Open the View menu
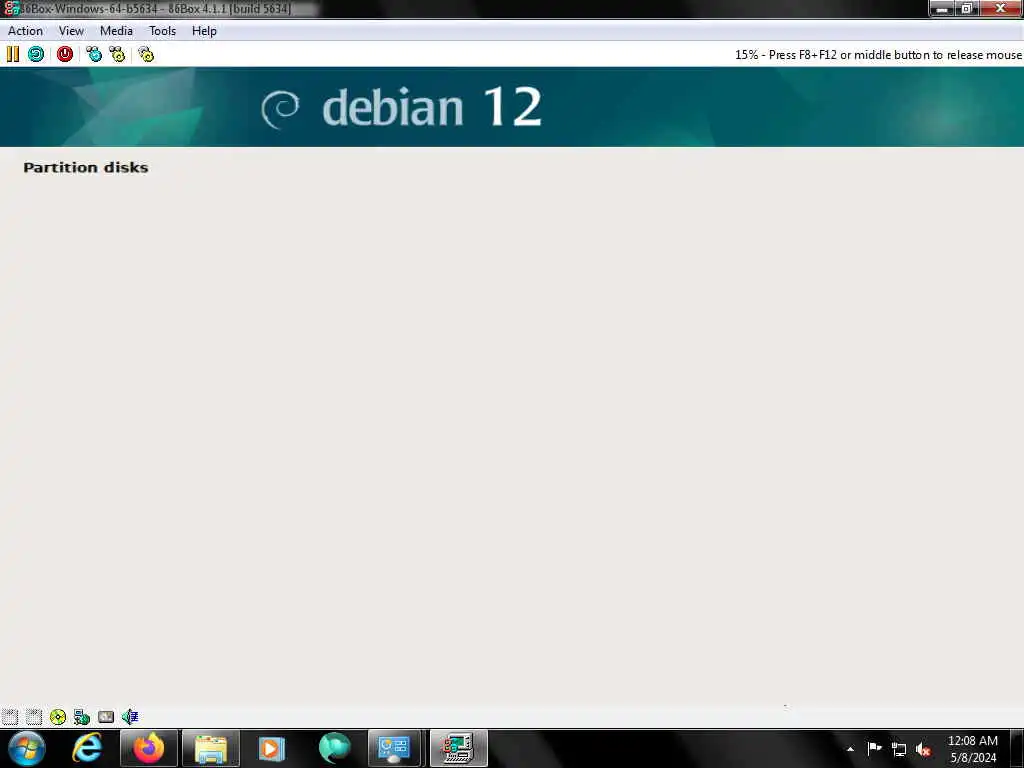The width and height of the screenshot is (1024, 768). coord(71,31)
